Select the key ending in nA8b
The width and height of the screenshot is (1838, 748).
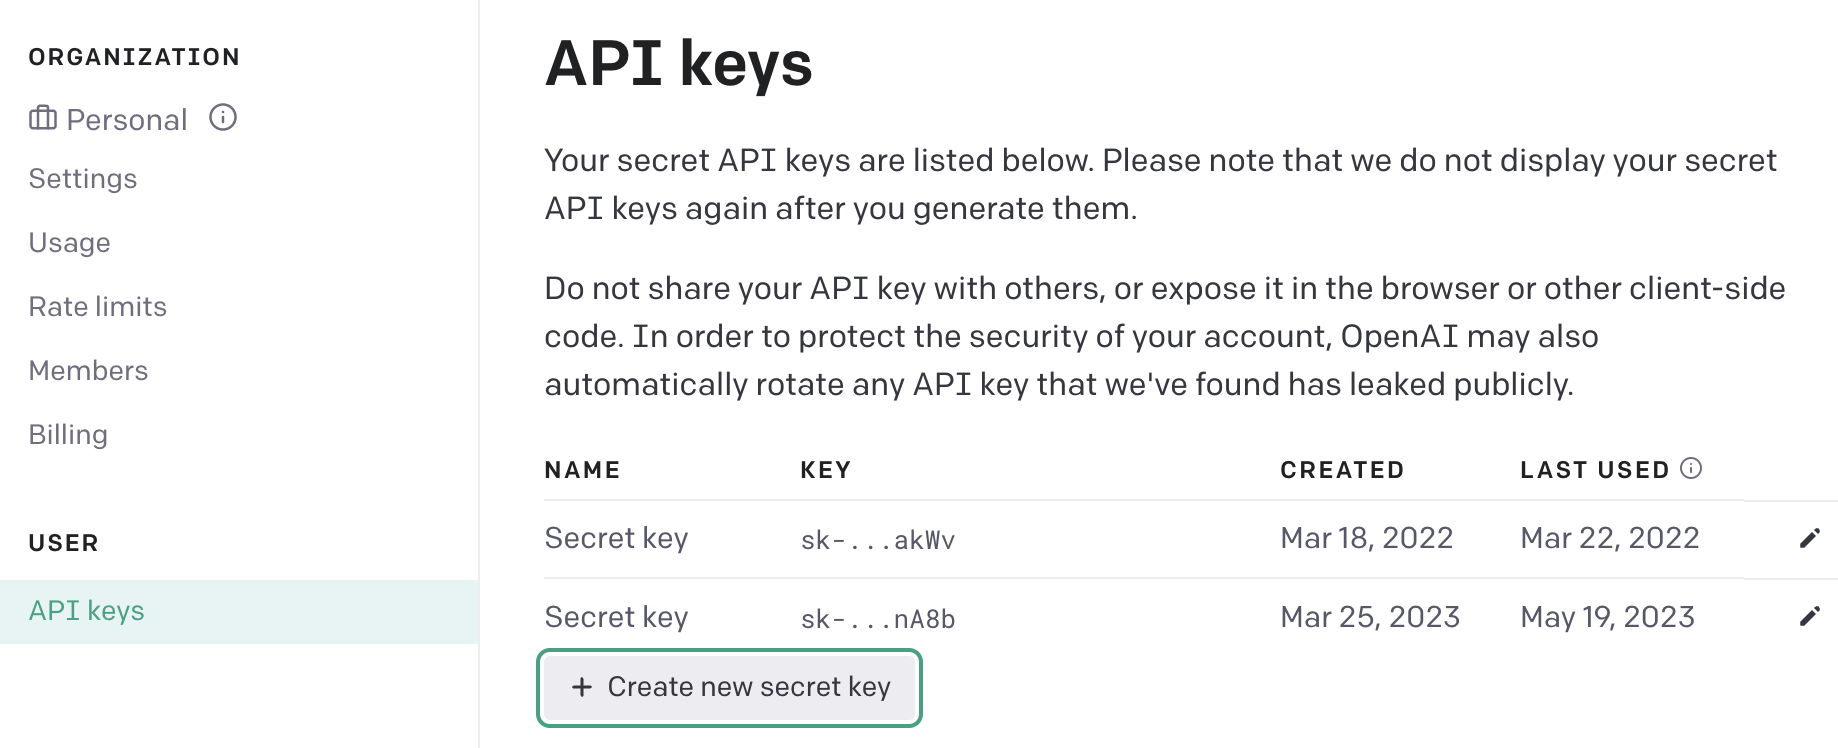pos(878,618)
